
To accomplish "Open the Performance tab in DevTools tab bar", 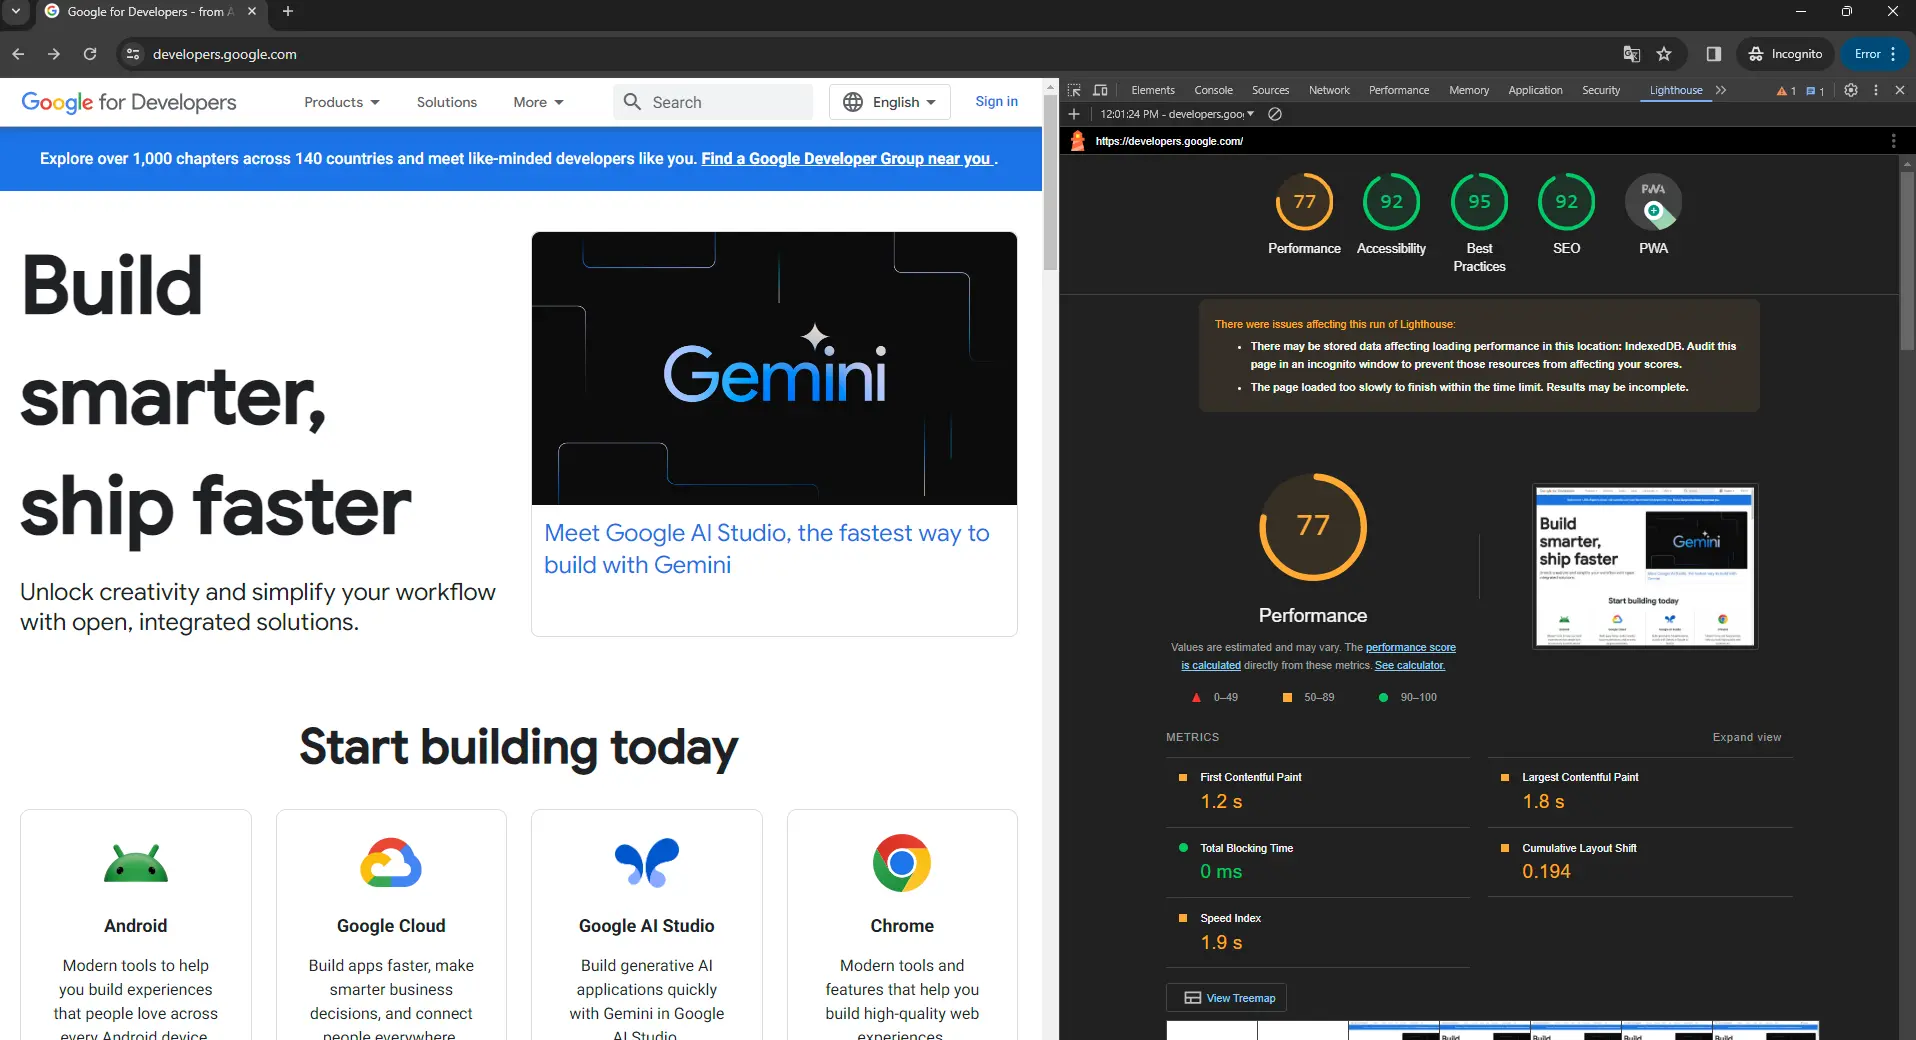I will coord(1398,90).
